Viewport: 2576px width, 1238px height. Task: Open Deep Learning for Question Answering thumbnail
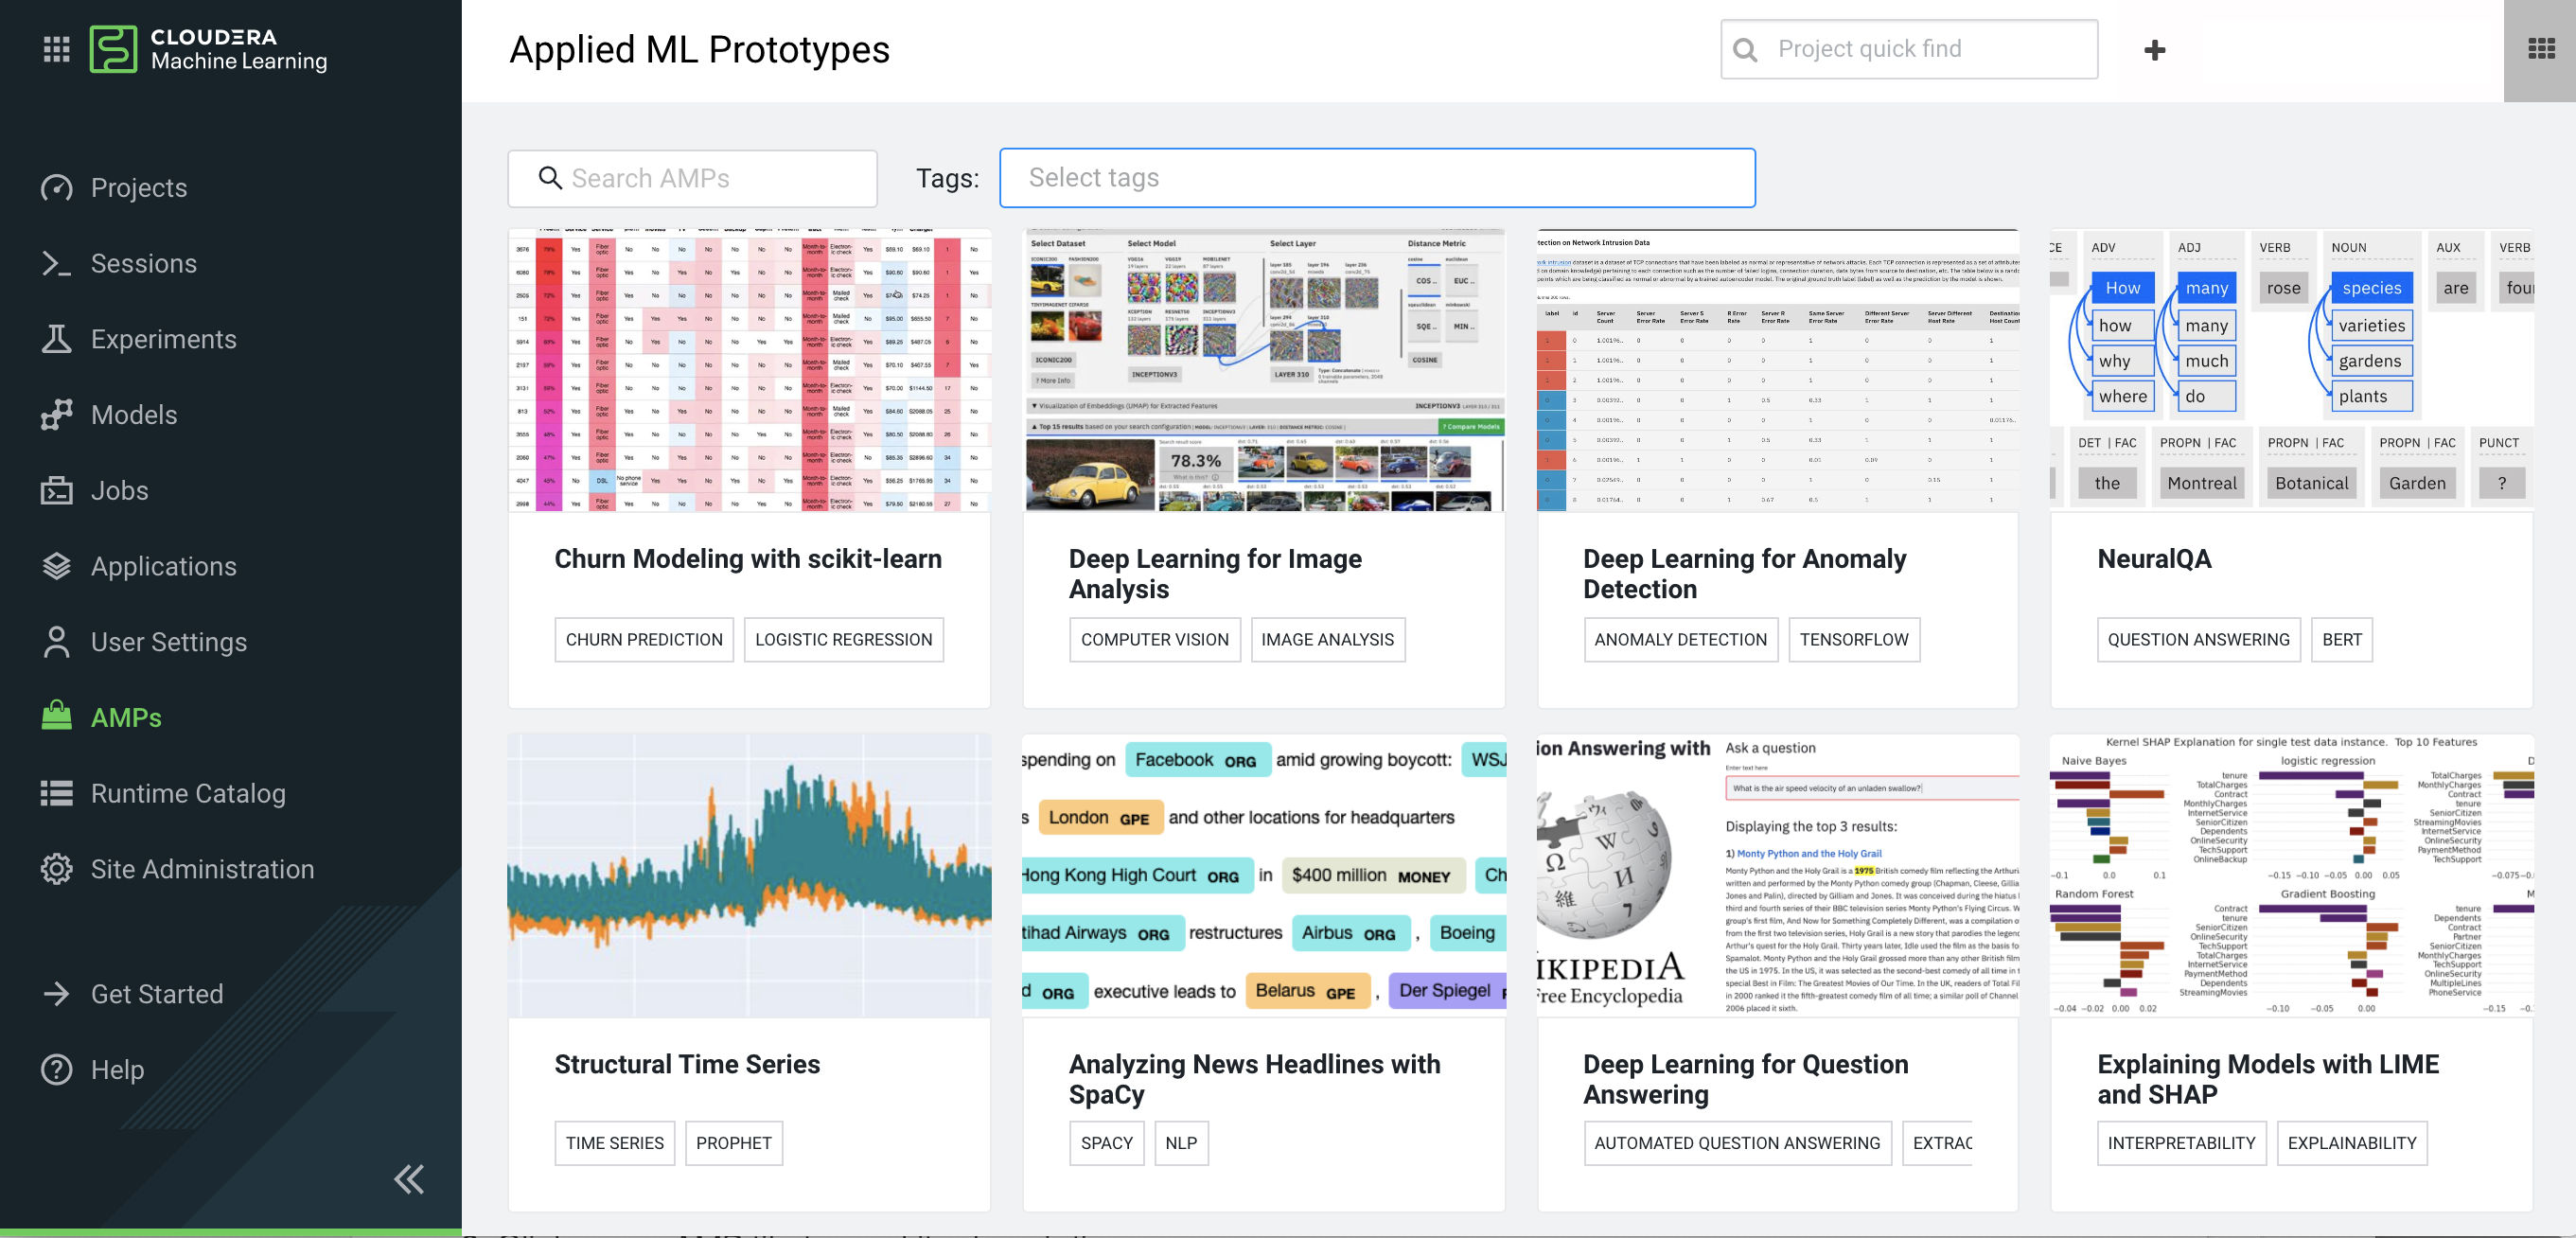click(x=1777, y=876)
